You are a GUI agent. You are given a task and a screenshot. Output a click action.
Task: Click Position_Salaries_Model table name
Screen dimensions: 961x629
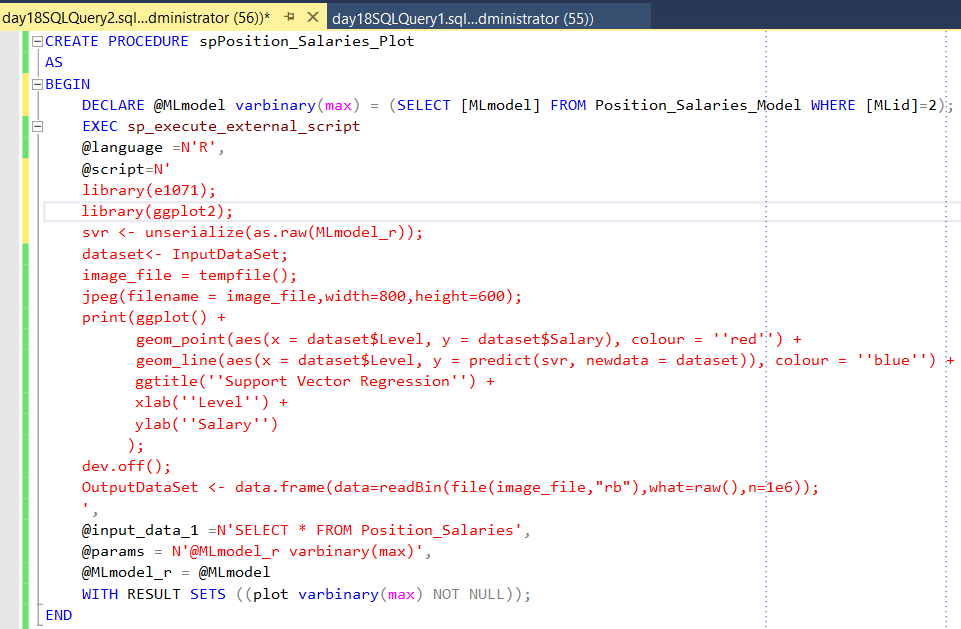coord(698,105)
